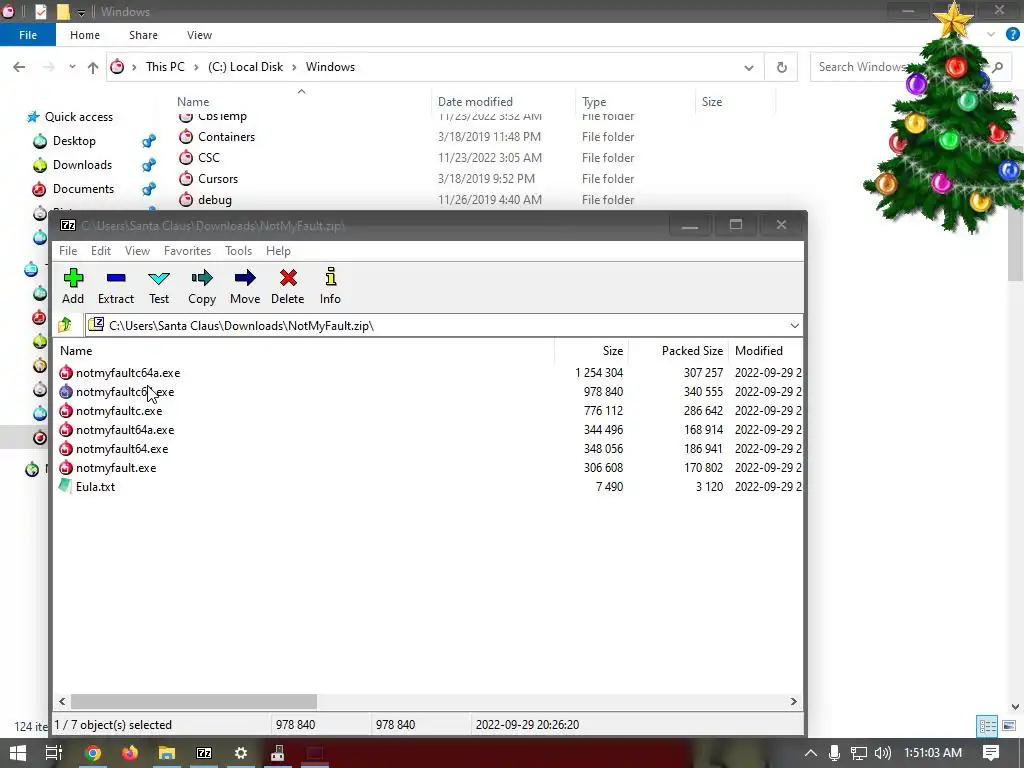Open recent locations dropdown in Explorer

(72, 67)
